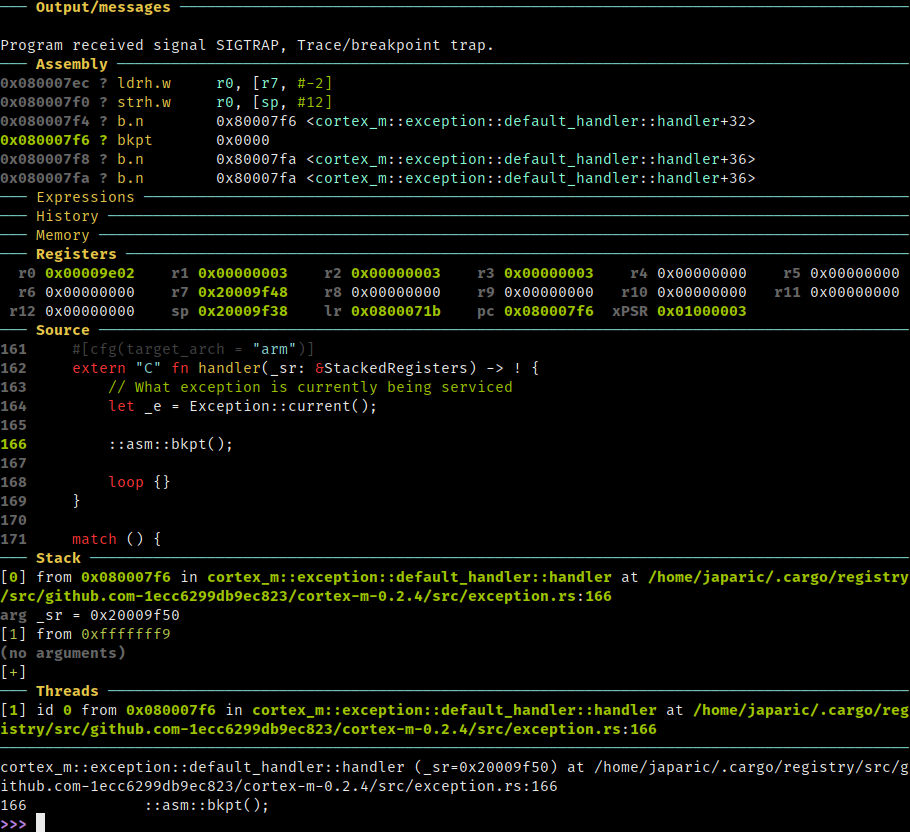Click the sp register value 0x20009f38

click(243, 312)
